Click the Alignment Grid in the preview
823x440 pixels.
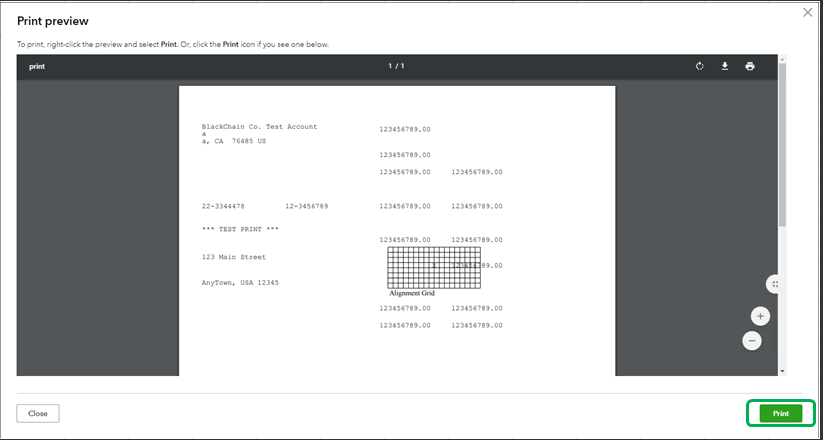434,268
